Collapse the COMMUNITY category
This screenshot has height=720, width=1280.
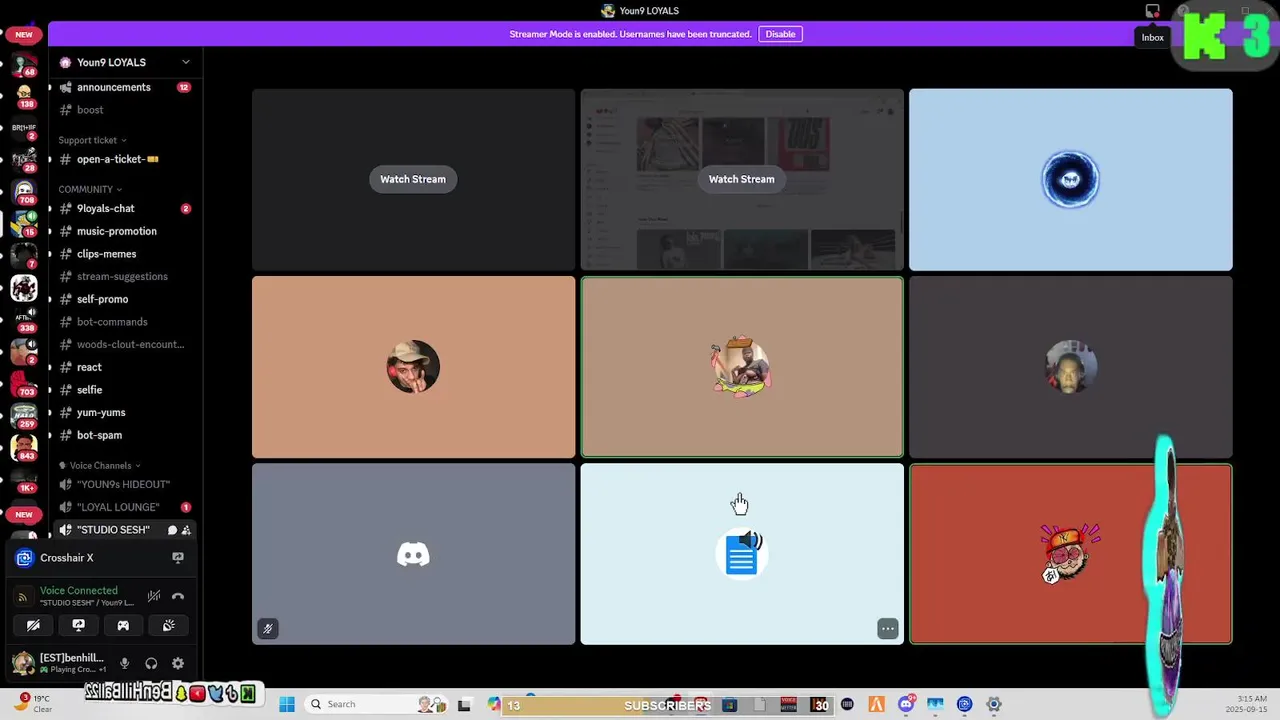click(x=90, y=189)
